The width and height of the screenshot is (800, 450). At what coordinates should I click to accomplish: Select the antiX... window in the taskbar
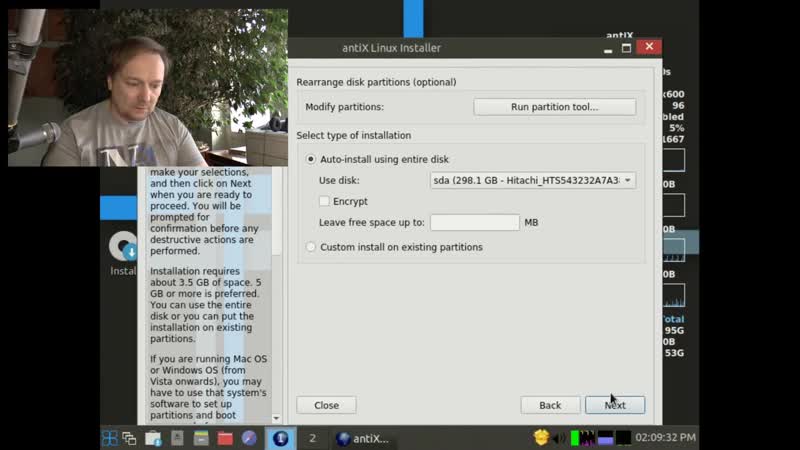pos(363,438)
